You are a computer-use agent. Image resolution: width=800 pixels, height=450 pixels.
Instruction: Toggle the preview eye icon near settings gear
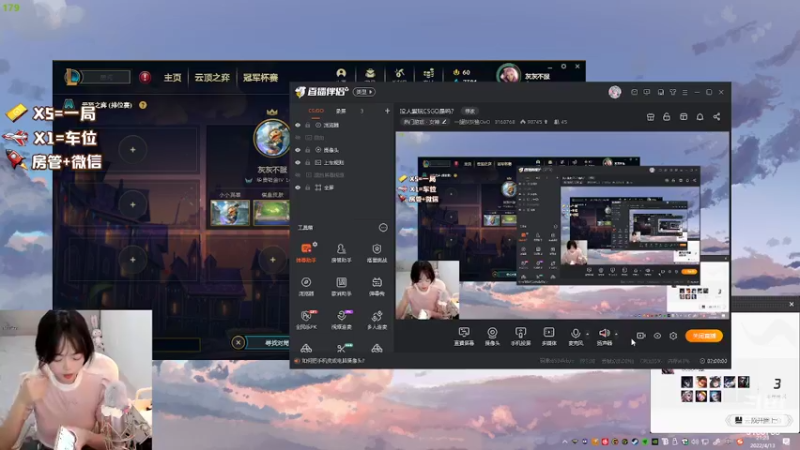tap(657, 336)
